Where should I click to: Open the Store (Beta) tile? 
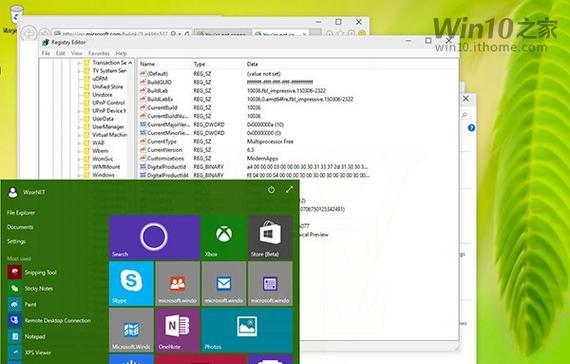coord(270,237)
